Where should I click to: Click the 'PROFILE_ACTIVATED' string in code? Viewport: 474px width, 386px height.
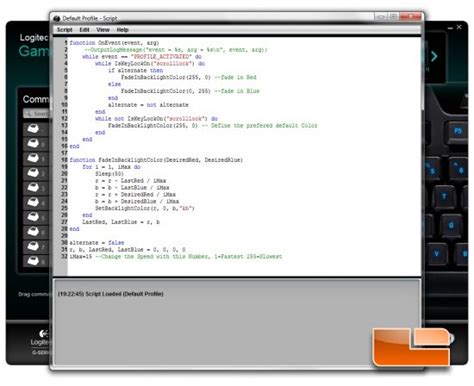161,57
